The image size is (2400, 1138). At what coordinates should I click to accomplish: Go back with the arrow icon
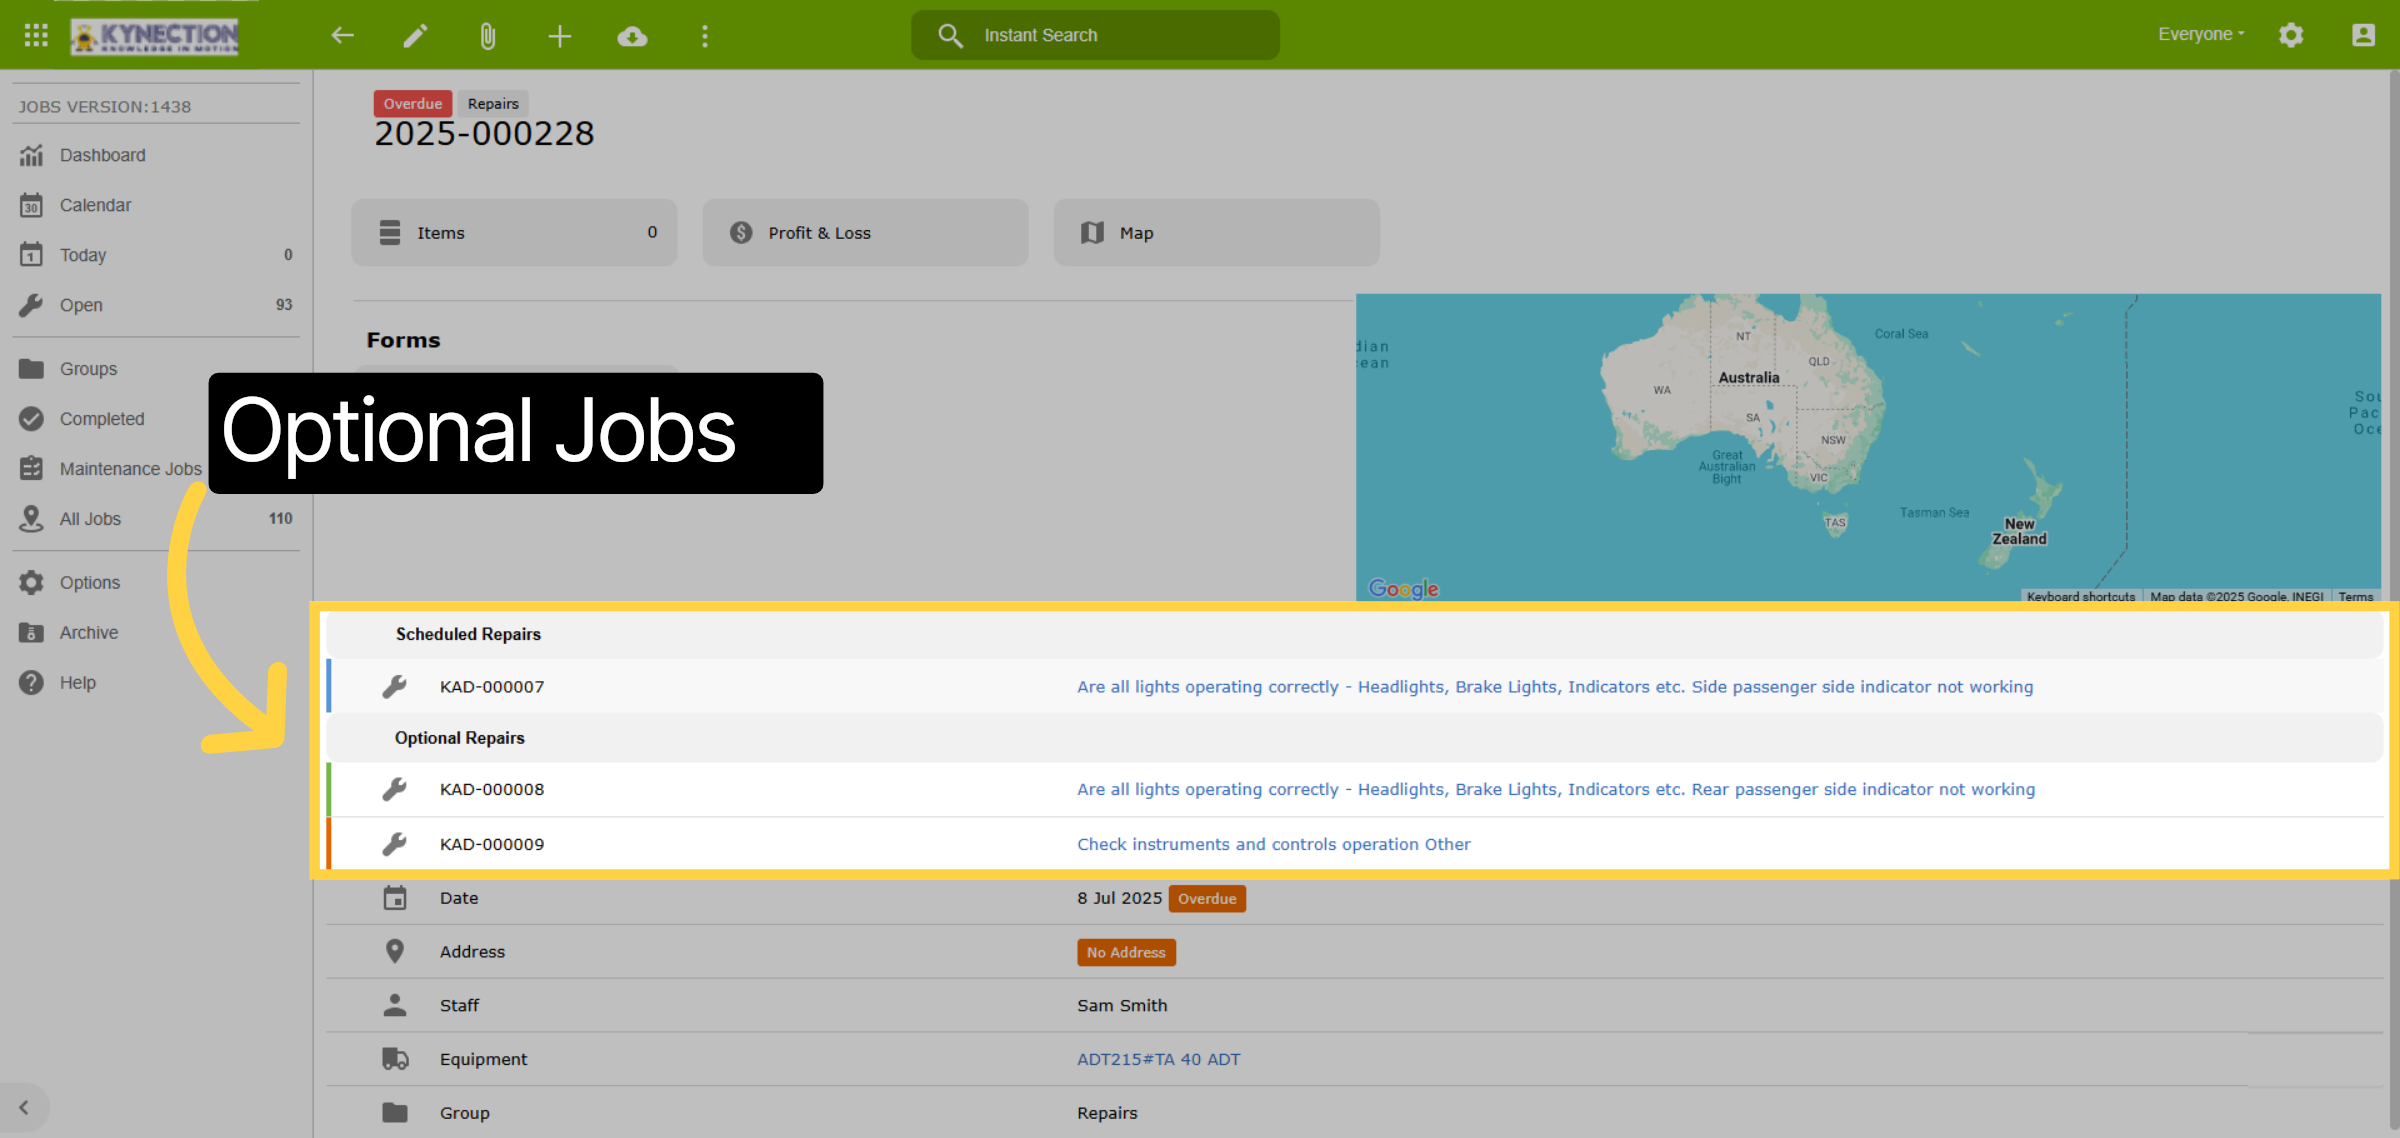coord(342,36)
